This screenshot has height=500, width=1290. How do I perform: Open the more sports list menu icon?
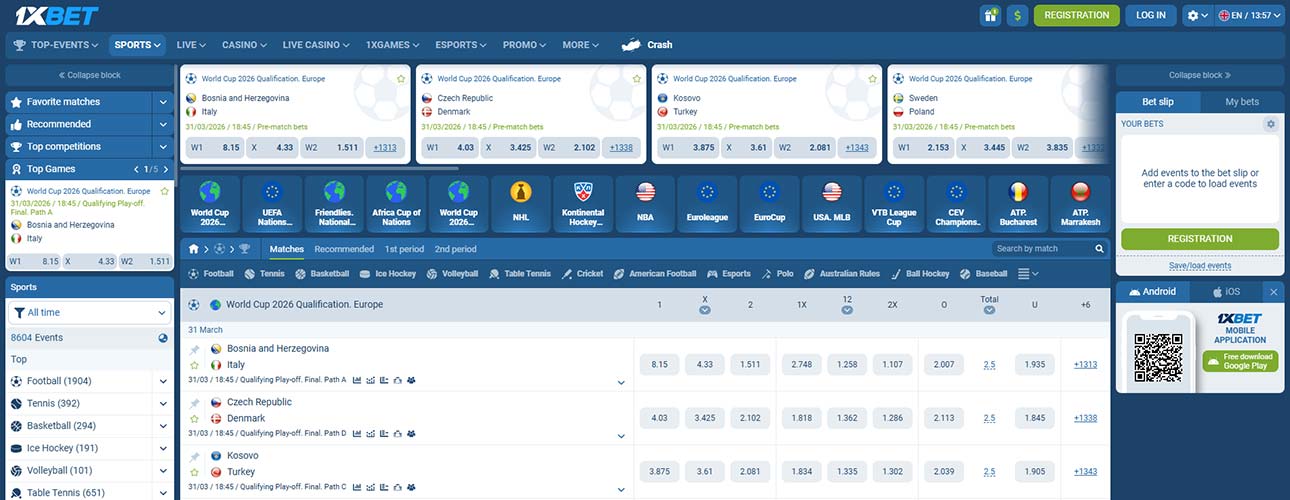[x=1028, y=273]
